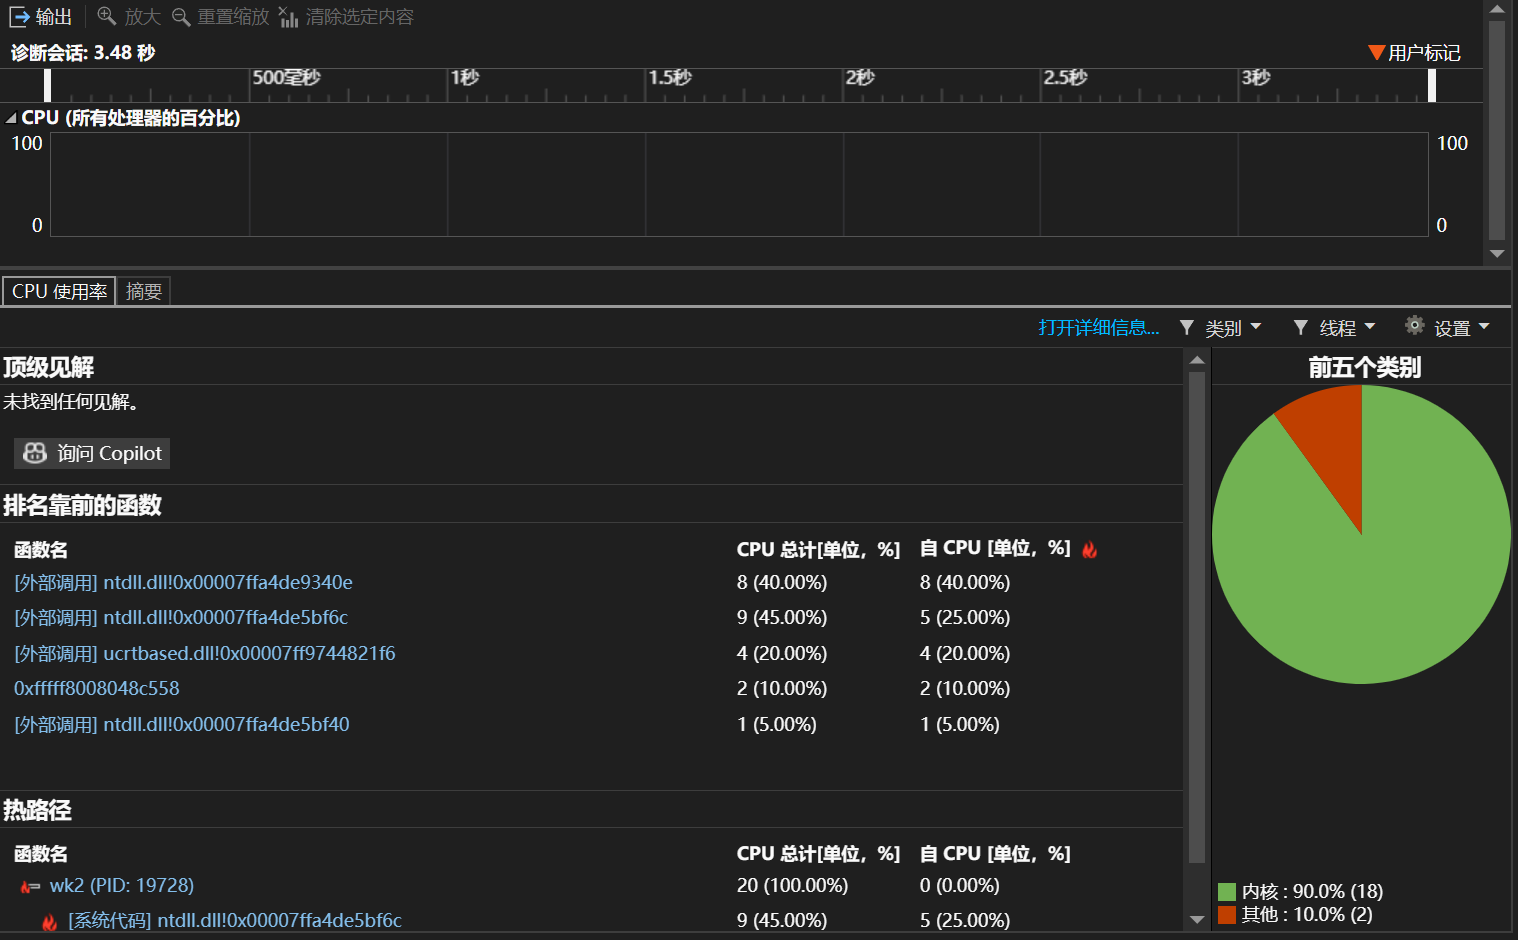Screen dimensions: 1518x940
Task: Open the Thread (线程) filter dropdown
Action: coord(1334,328)
